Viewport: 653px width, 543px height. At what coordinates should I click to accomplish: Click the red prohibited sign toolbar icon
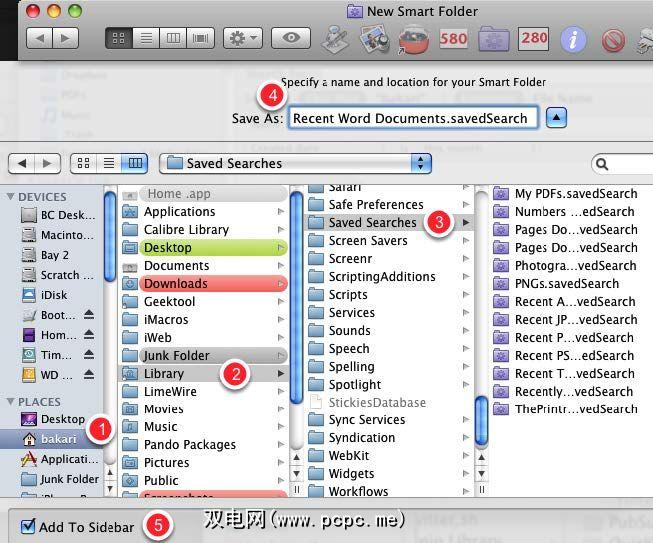(612, 40)
